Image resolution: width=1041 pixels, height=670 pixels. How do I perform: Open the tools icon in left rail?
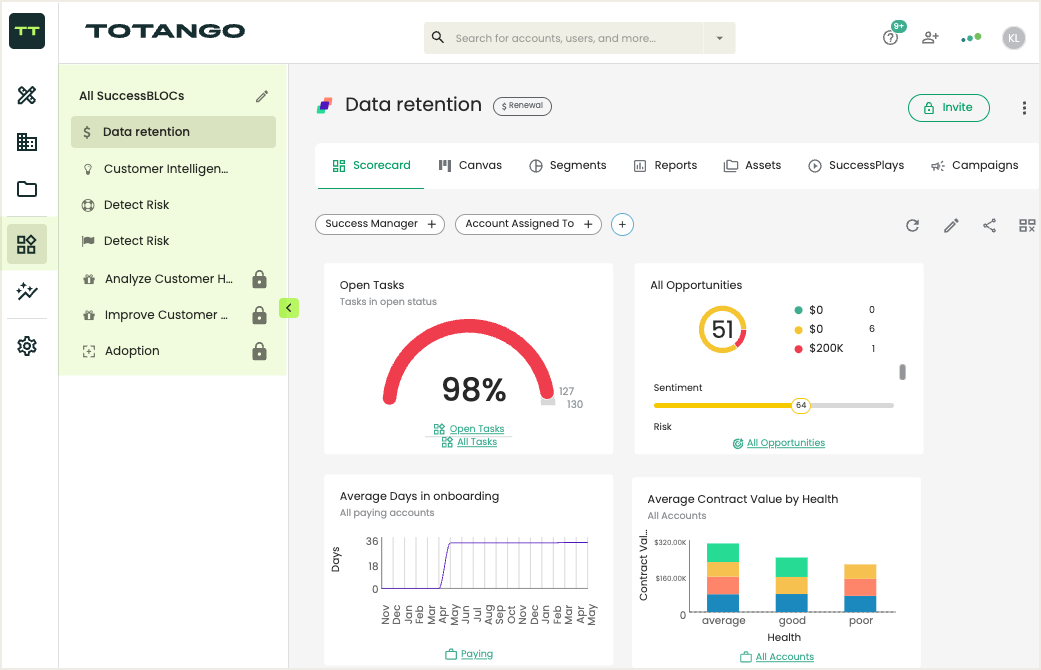click(x=27, y=95)
